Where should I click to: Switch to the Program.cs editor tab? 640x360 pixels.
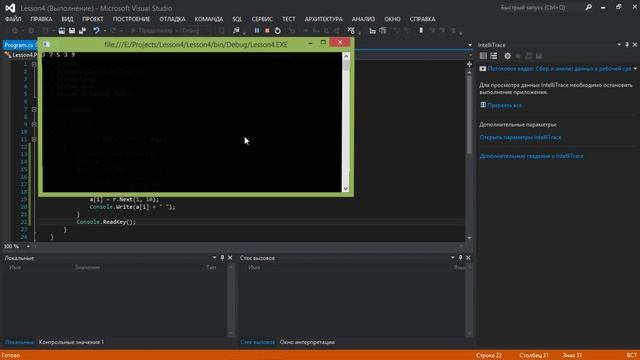click(x=19, y=45)
